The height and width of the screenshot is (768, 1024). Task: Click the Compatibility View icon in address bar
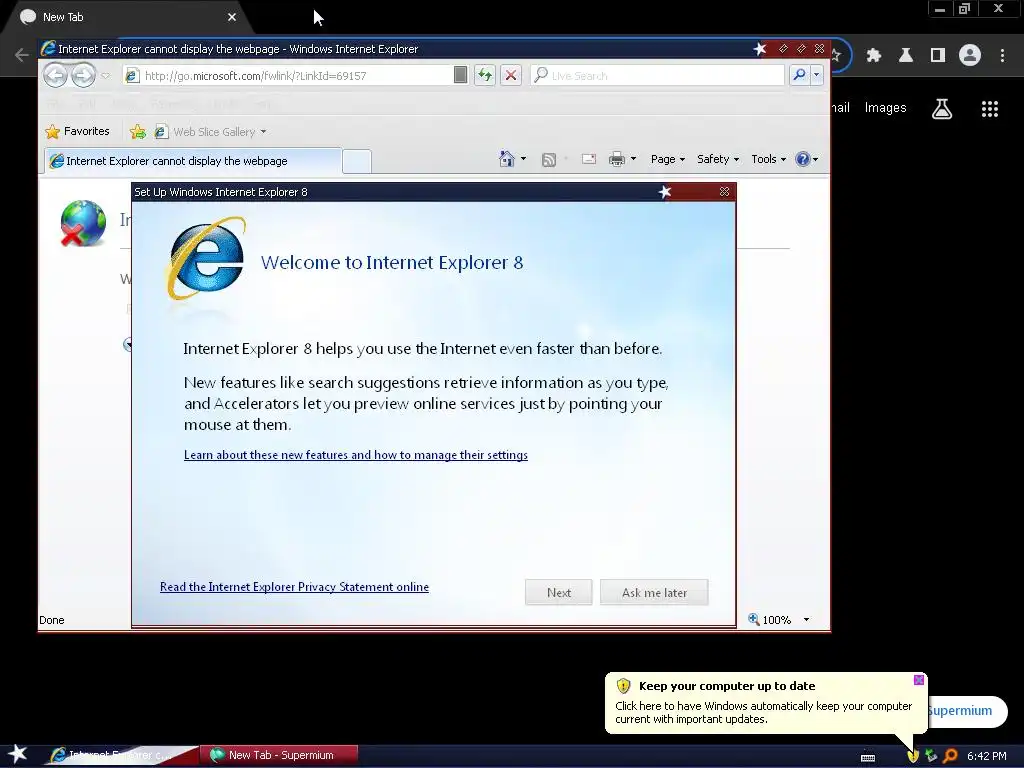(460, 75)
